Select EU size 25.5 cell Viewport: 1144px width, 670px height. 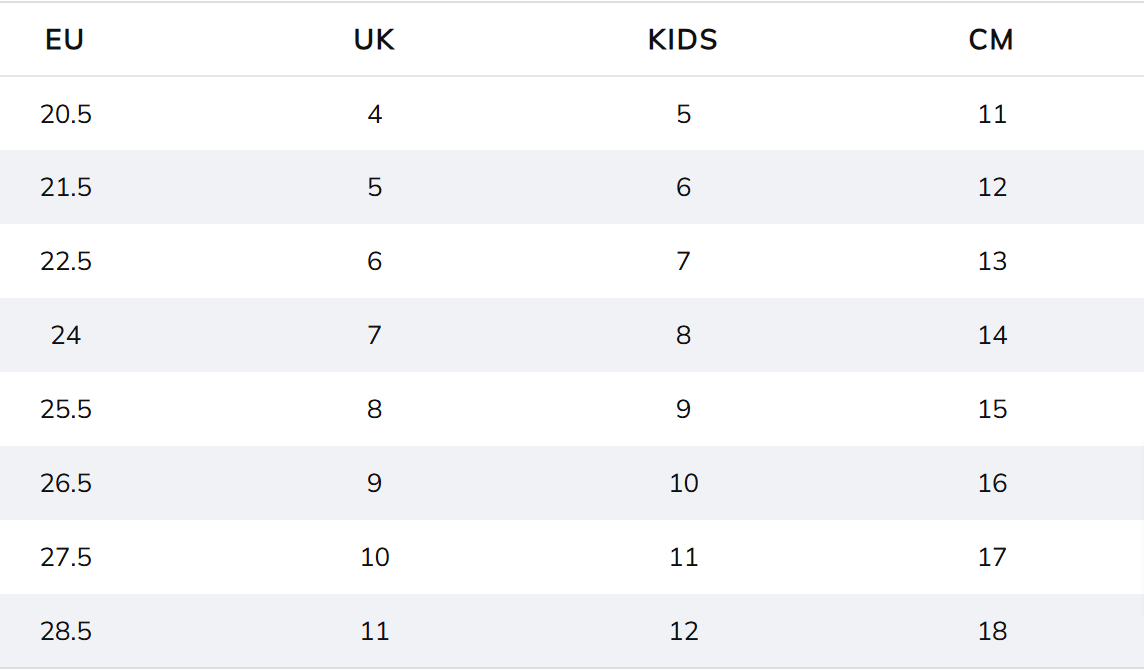point(66,409)
